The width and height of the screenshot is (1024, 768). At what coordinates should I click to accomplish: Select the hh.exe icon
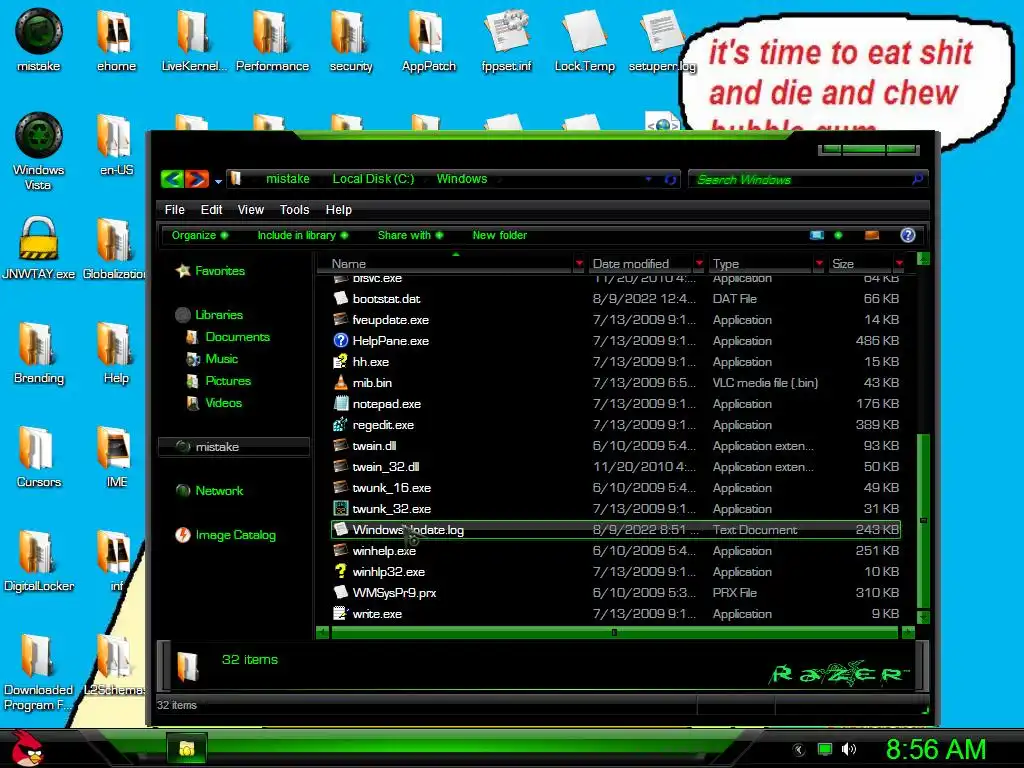click(340, 361)
